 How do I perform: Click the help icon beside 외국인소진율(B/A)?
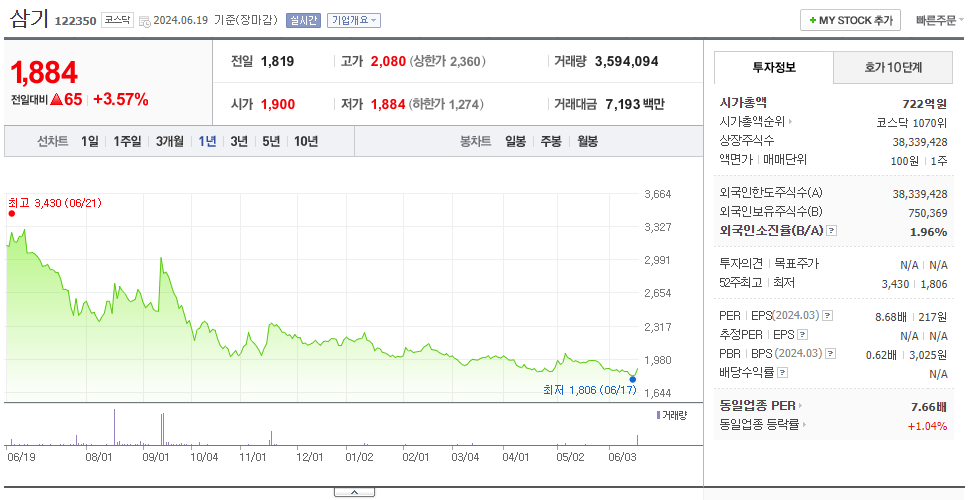(x=832, y=231)
